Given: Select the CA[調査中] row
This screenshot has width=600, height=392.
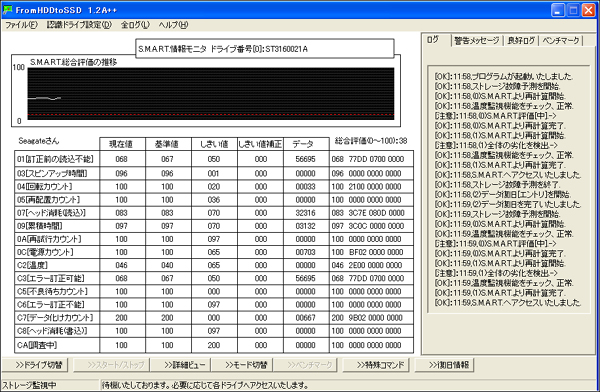Looking at the screenshot, I should pyautogui.click(x=214, y=345).
